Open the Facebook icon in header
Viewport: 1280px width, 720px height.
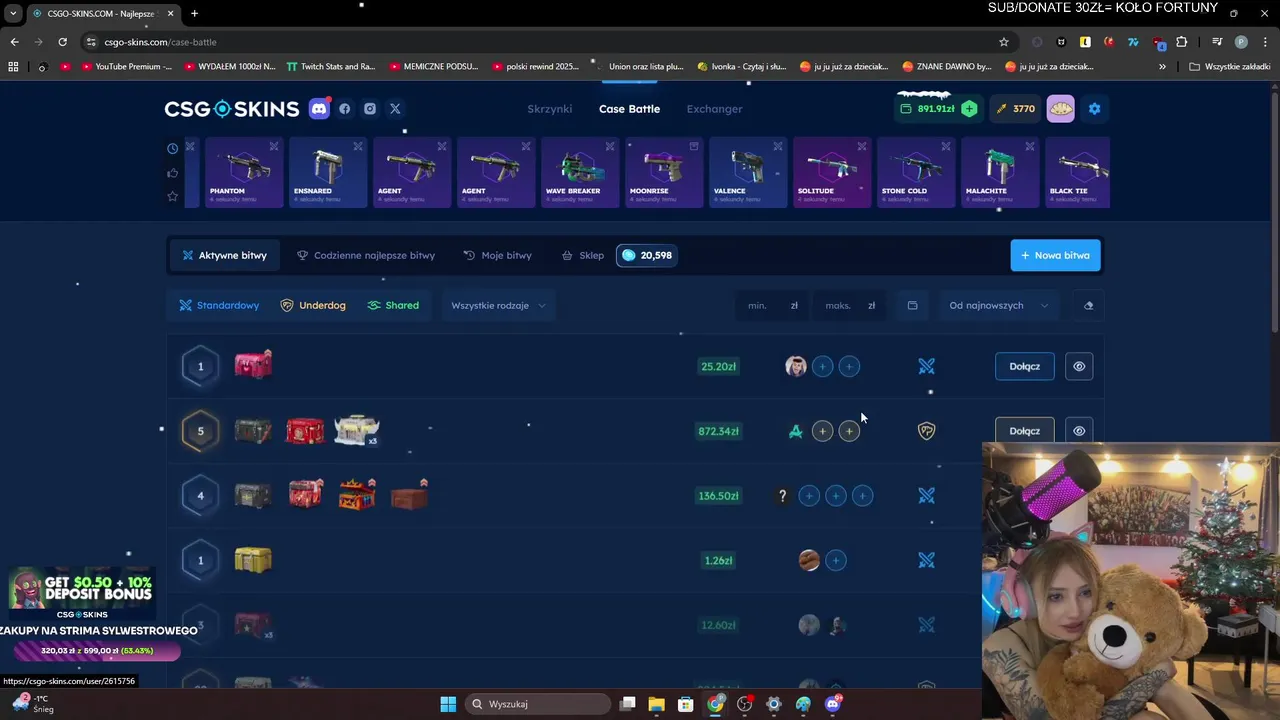pyautogui.click(x=345, y=109)
